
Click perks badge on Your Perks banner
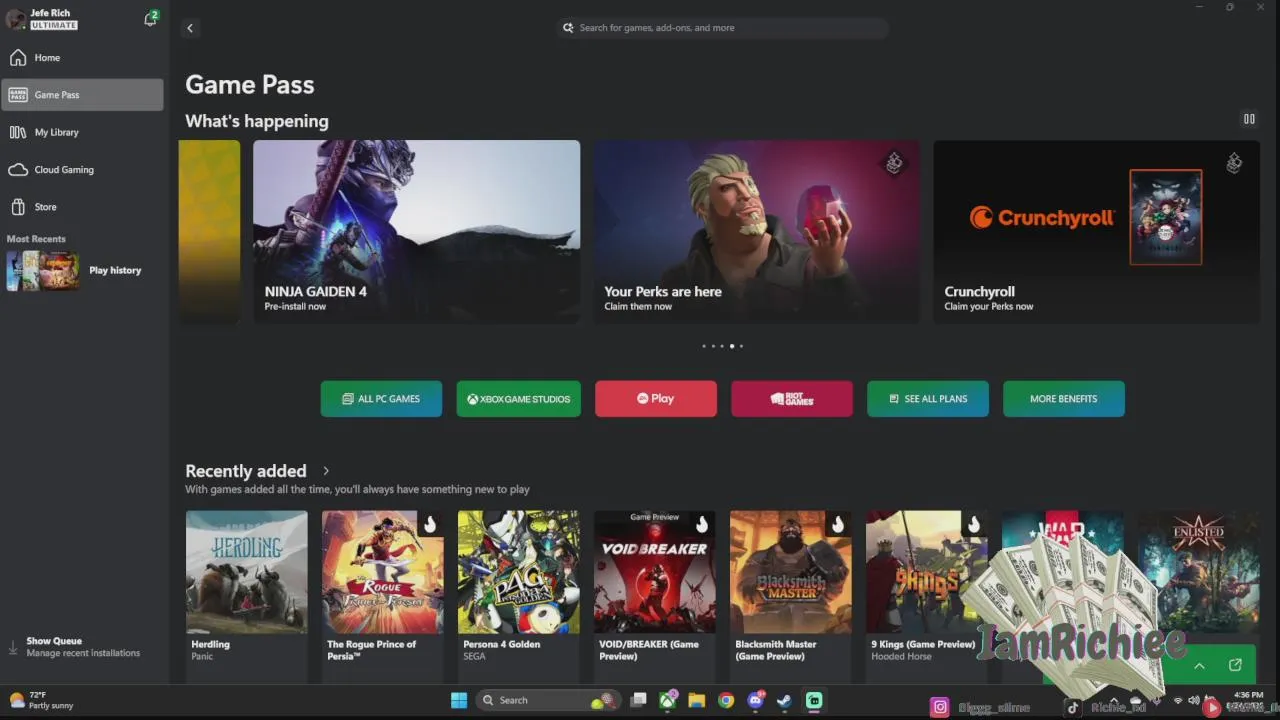tap(894, 163)
